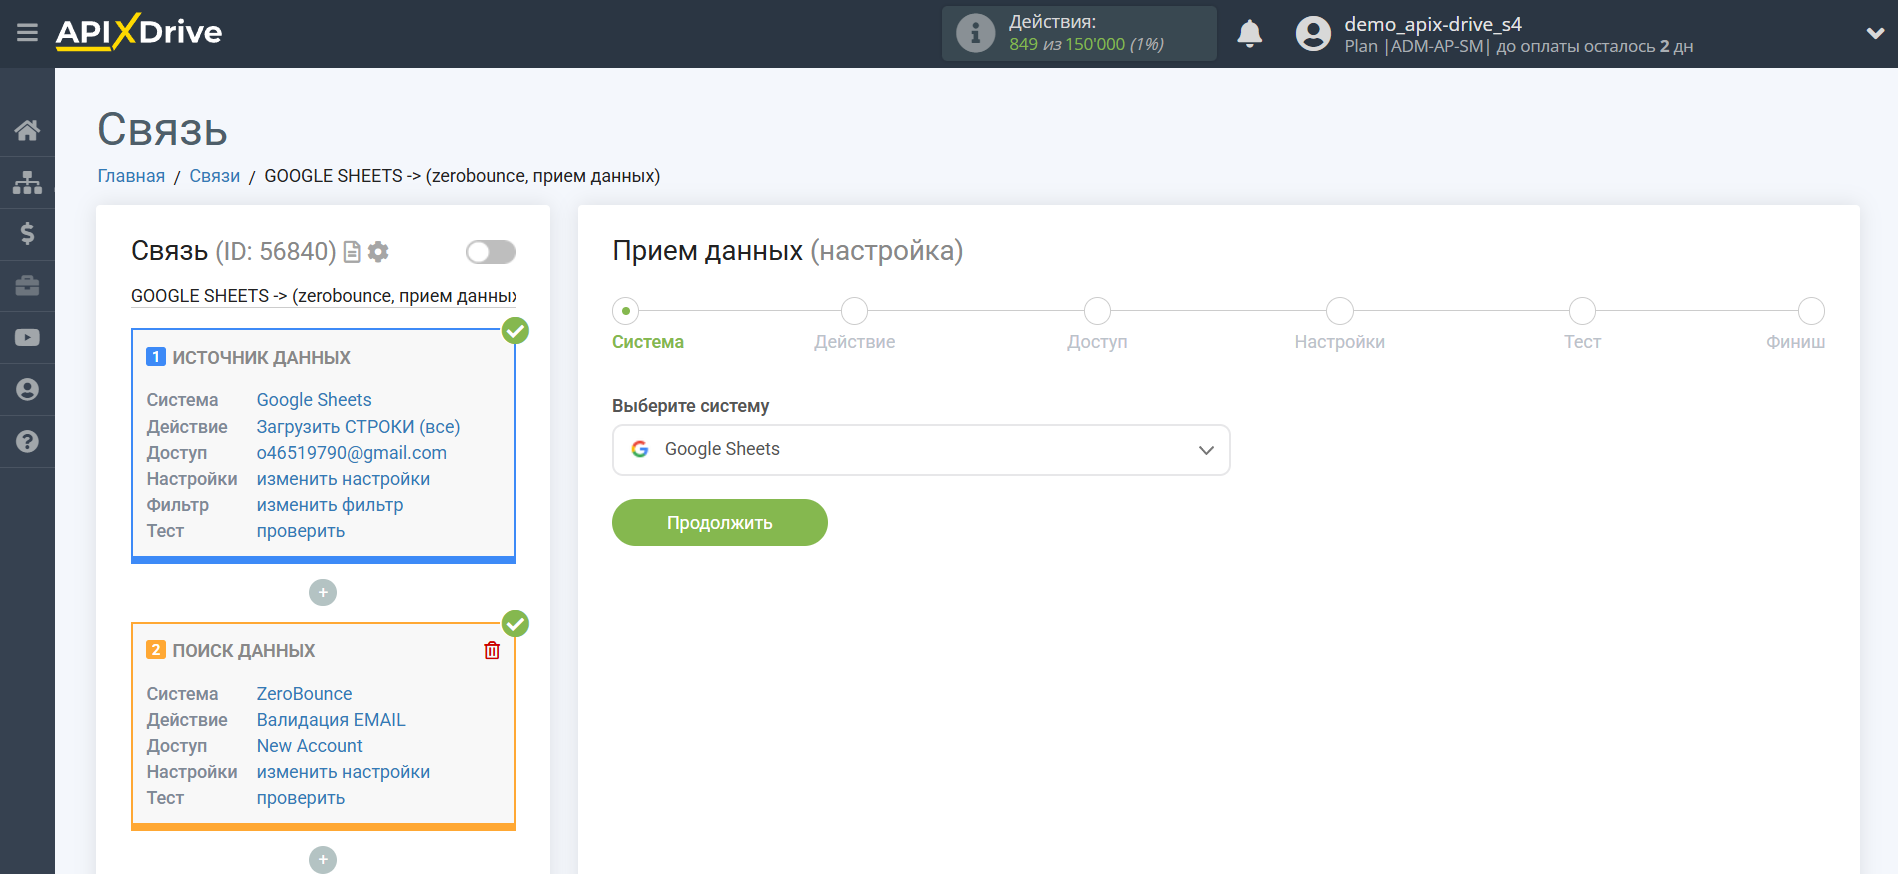
Task: Open the YouTube video icon in the sidebar
Action: point(27,338)
